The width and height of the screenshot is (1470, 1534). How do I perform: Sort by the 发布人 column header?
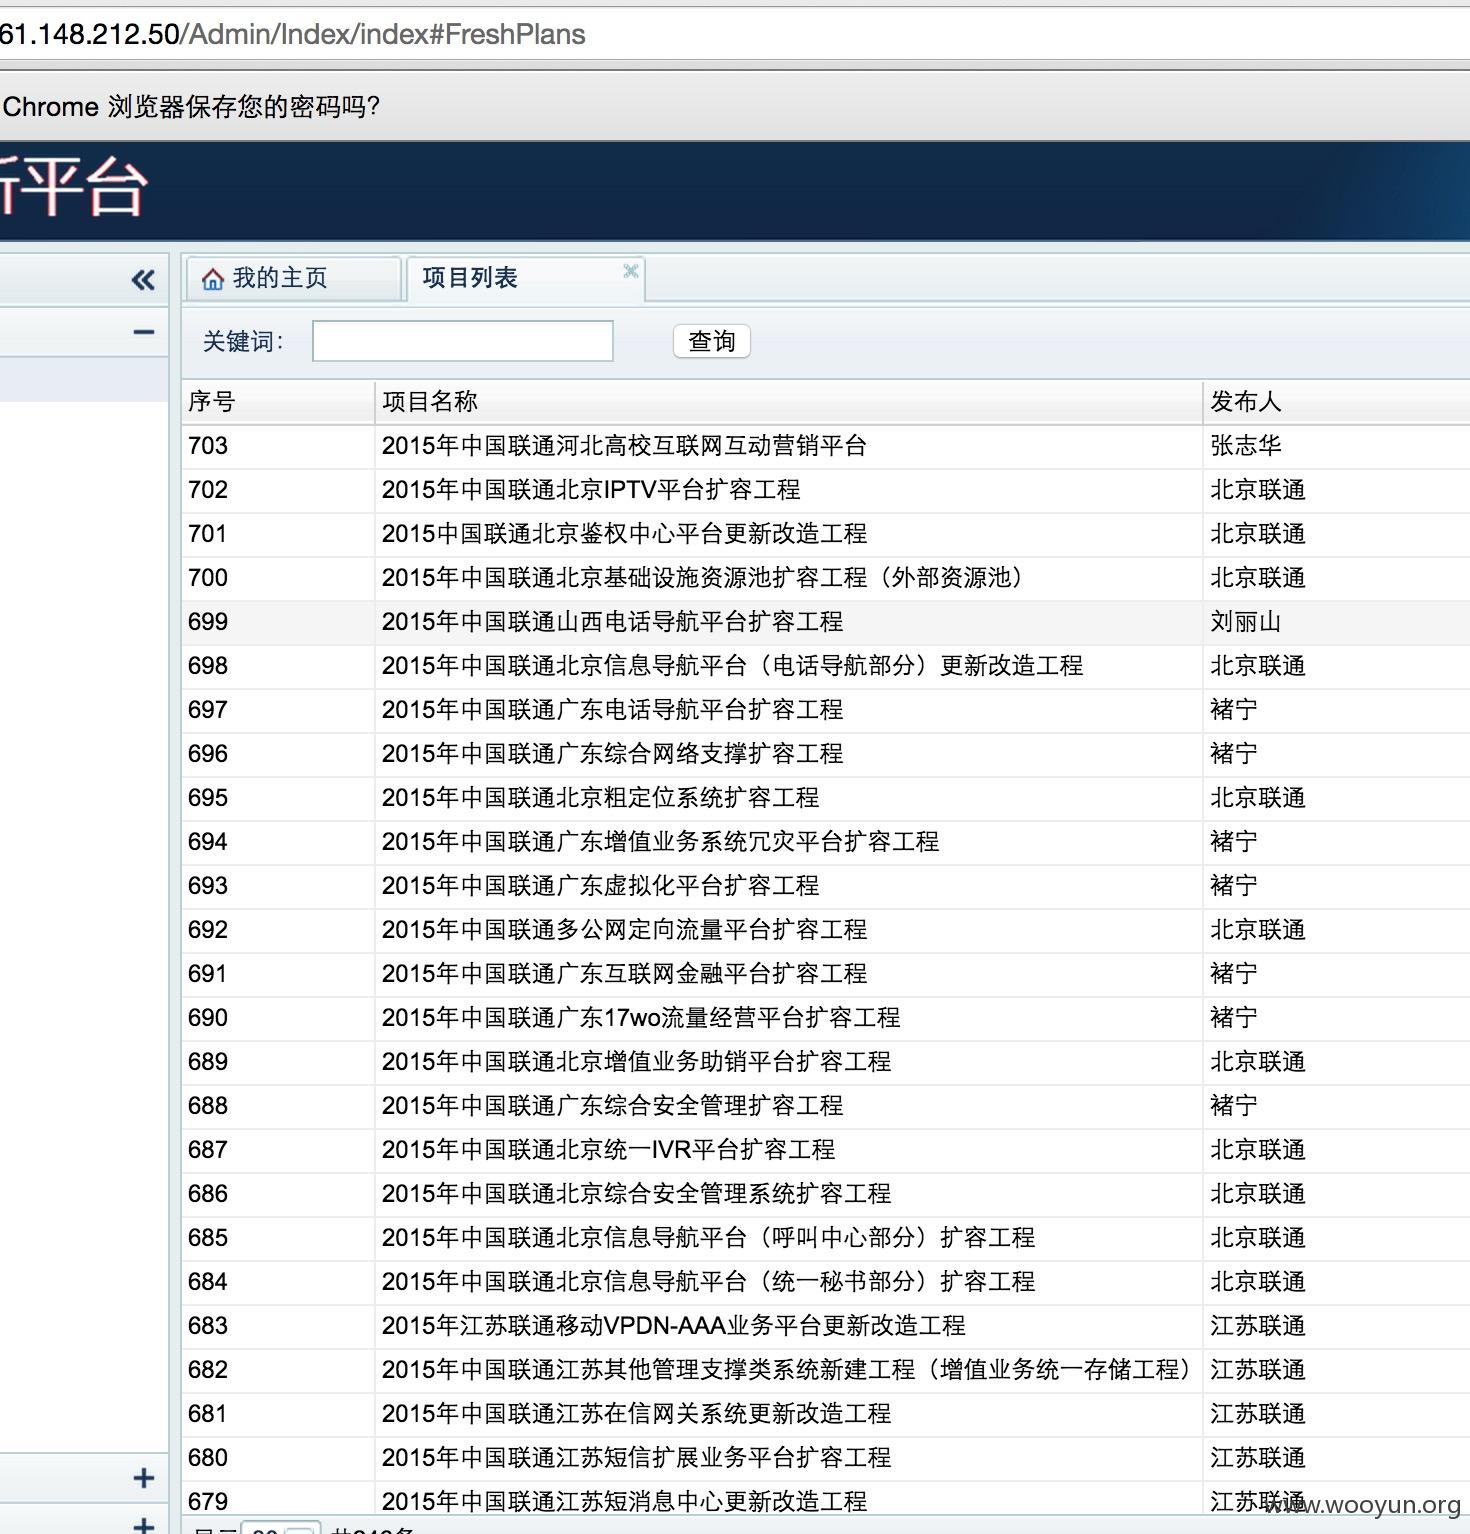tap(1336, 402)
